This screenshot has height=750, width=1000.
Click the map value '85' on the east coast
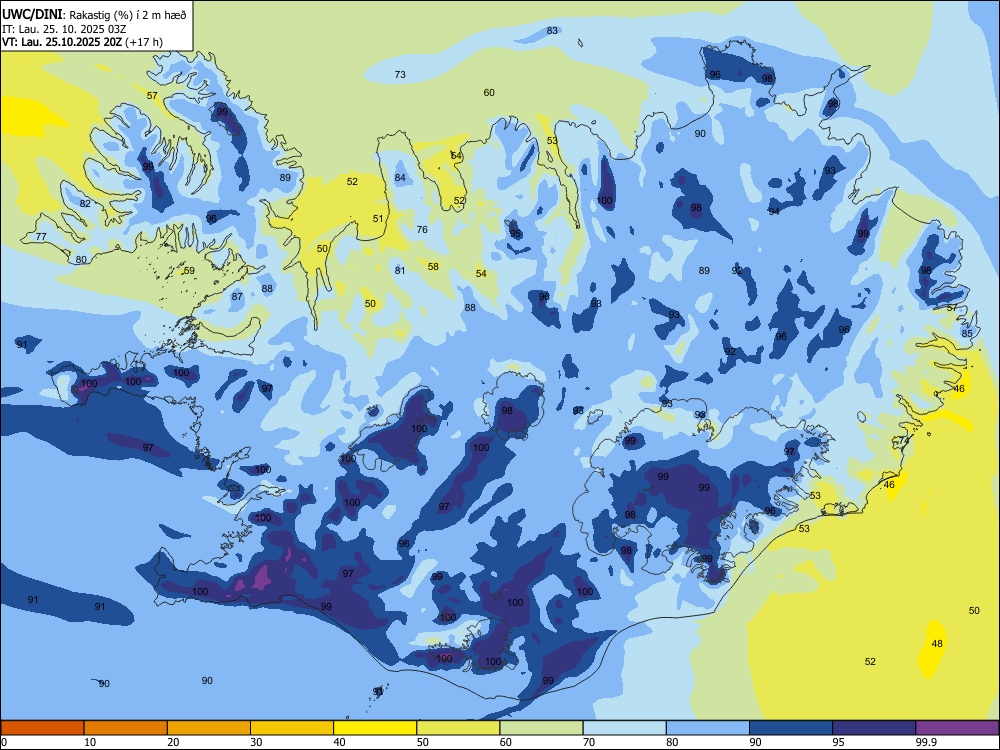tap(967, 334)
